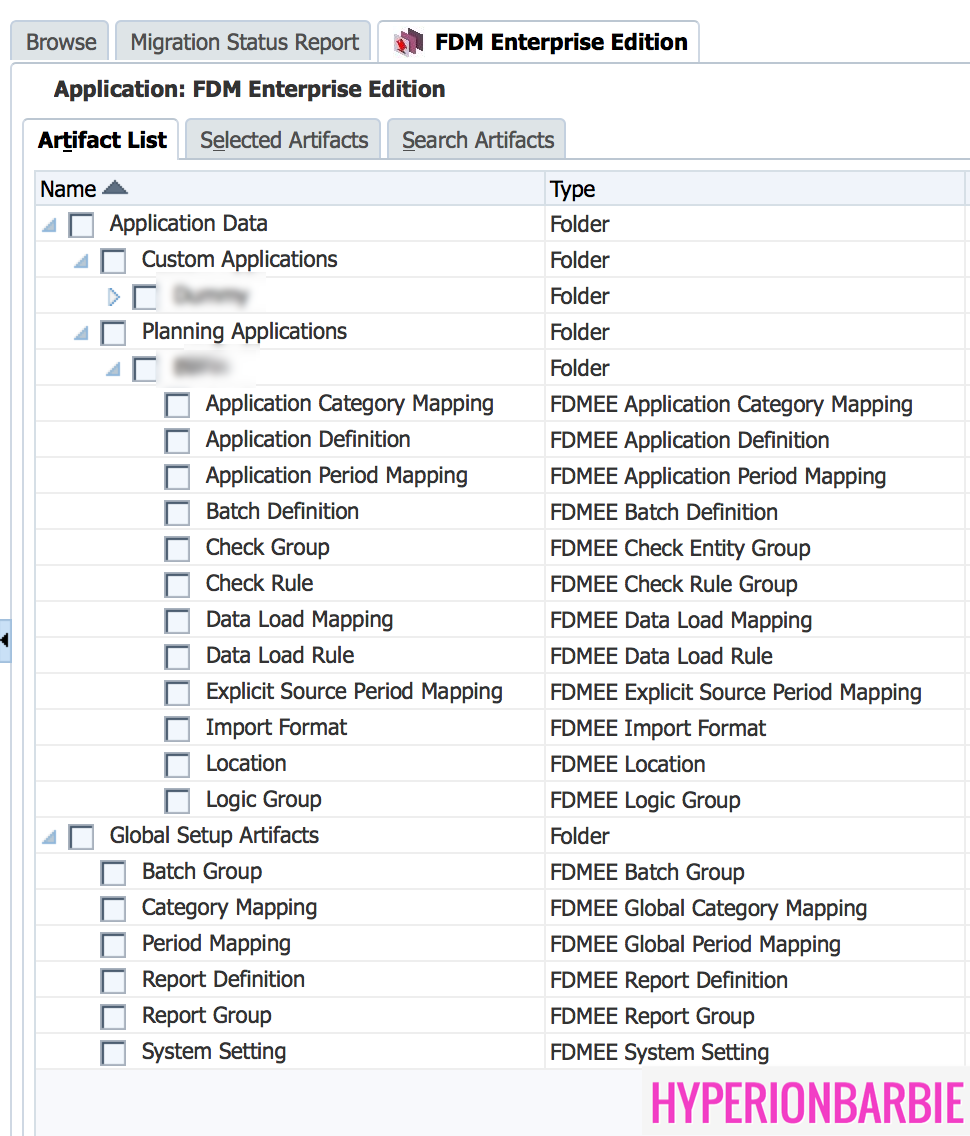Select the Batch Group checkbox
The height and width of the screenshot is (1136, 970).
tap(113, 873)
